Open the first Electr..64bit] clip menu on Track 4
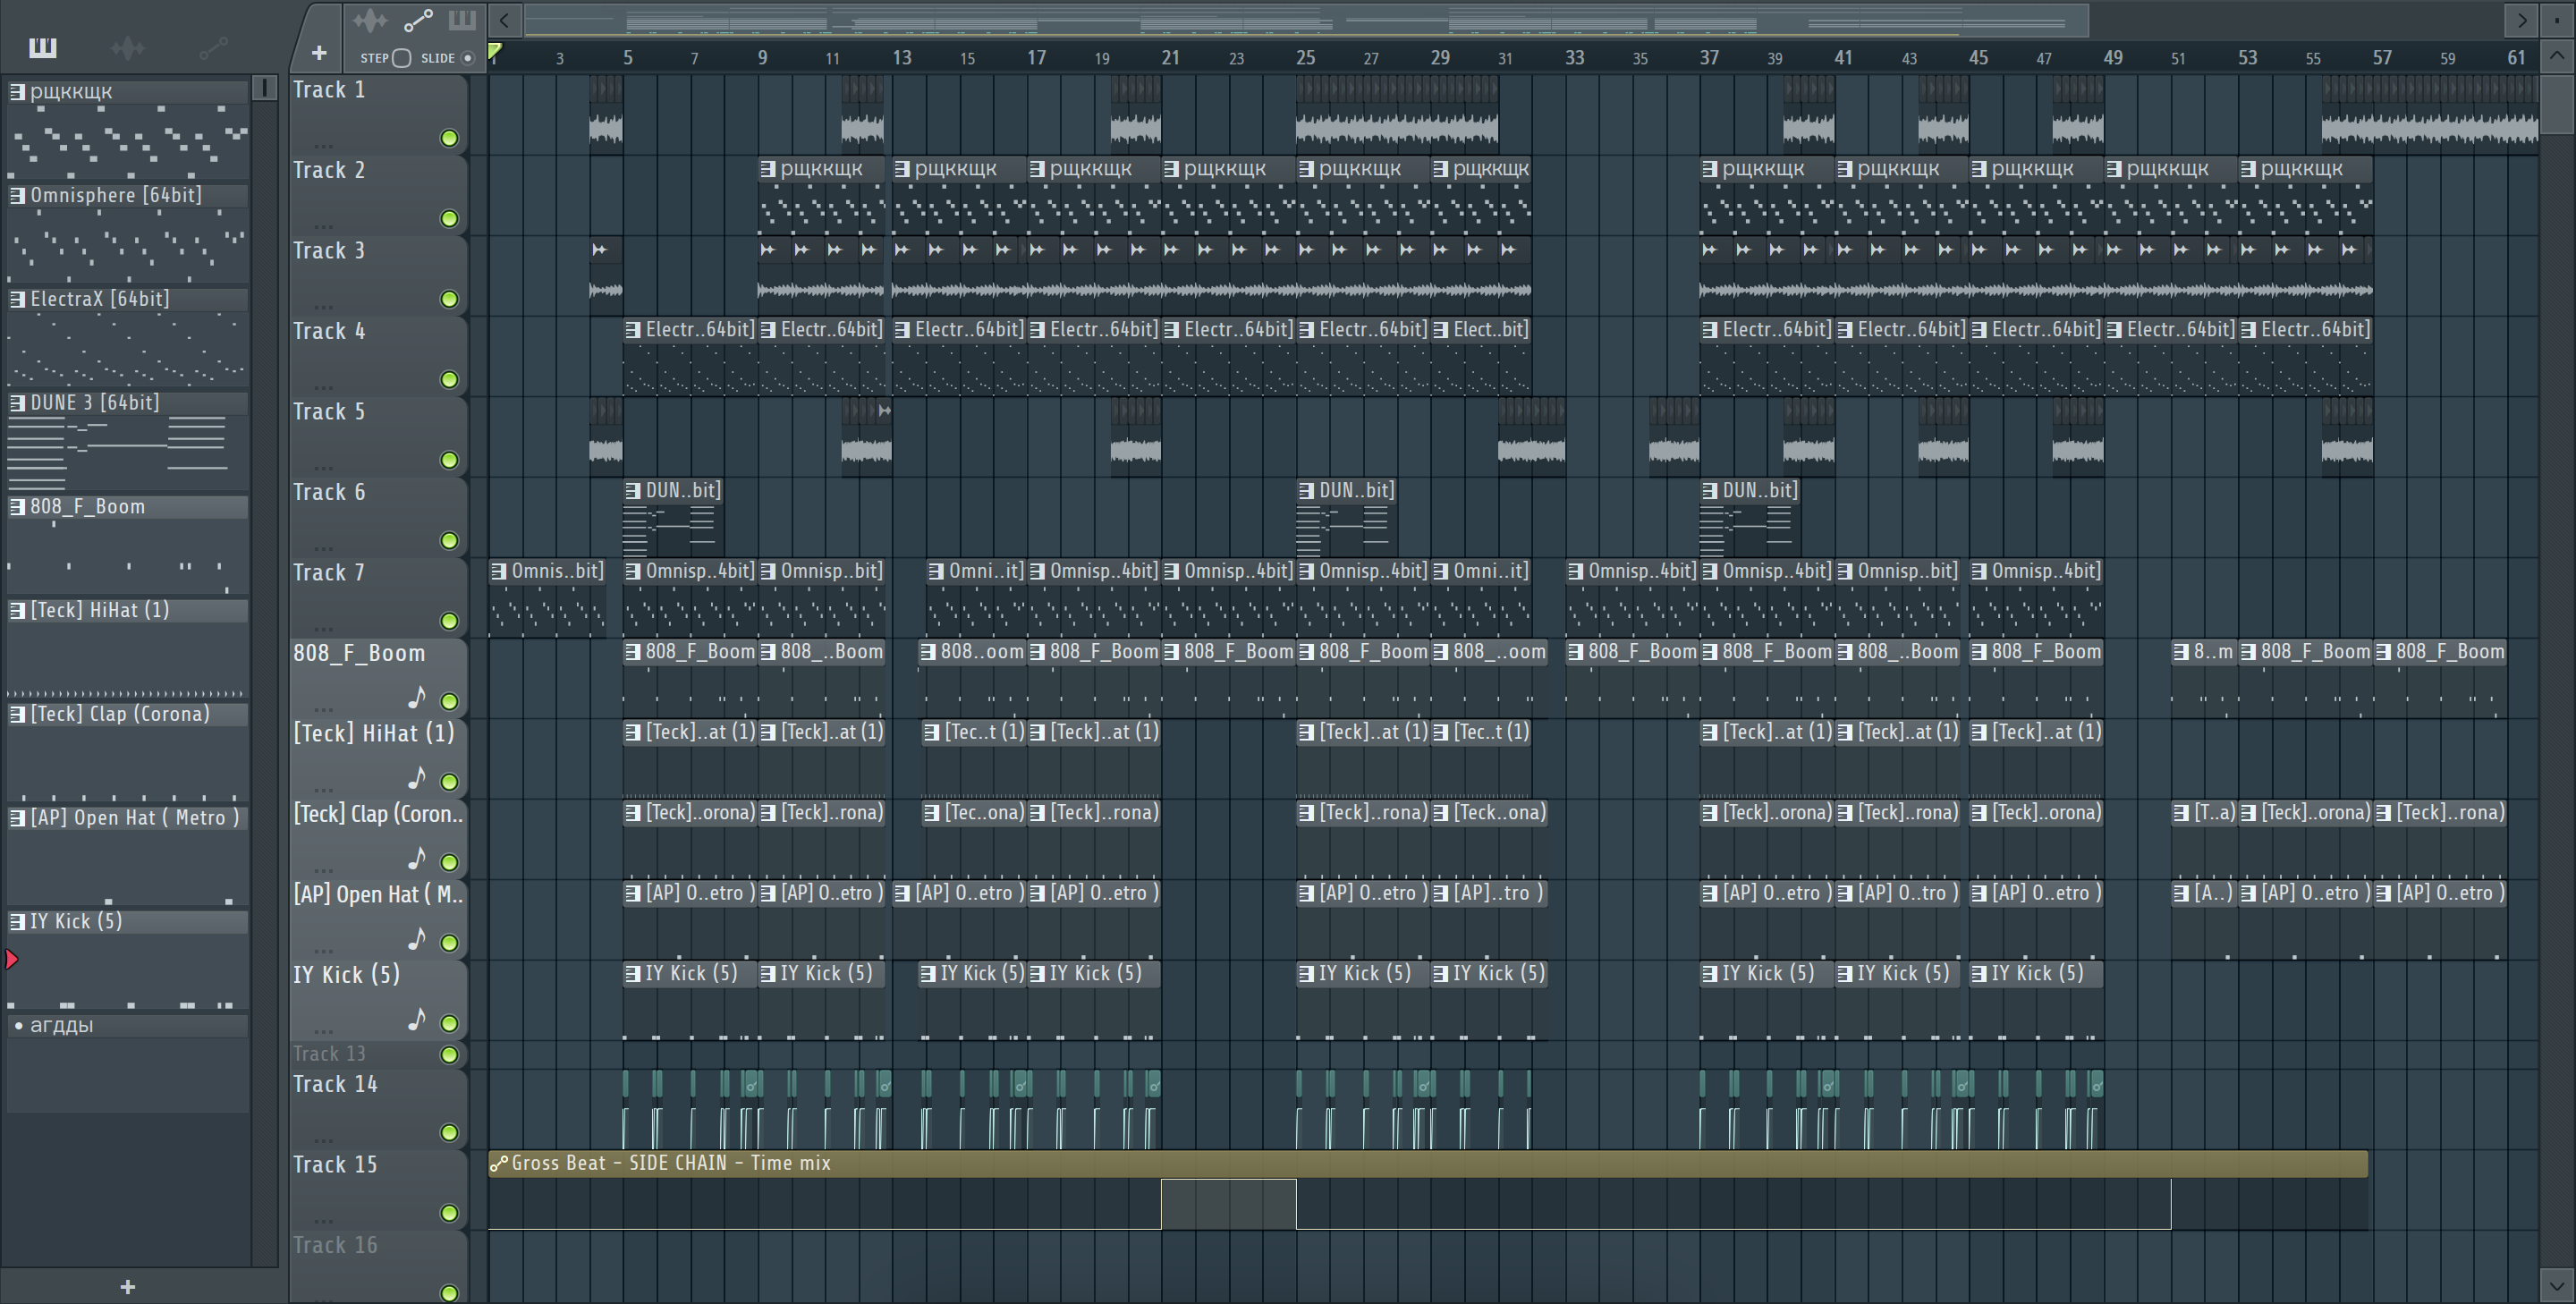2576x1304 pixels. click(633, 329)
